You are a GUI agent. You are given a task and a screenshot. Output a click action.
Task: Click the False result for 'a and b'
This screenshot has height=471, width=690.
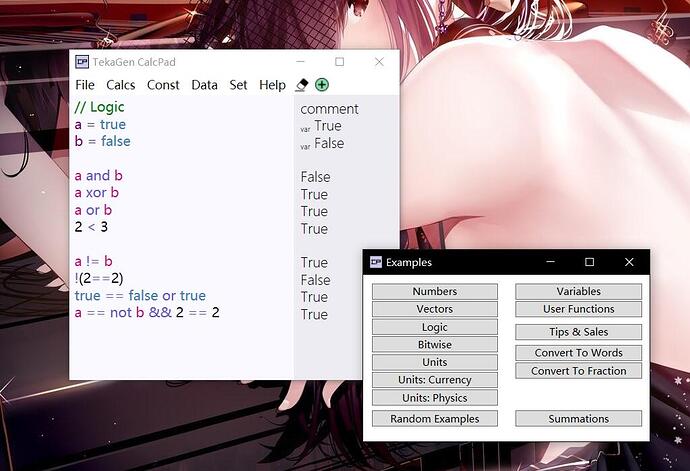point(316,177)
